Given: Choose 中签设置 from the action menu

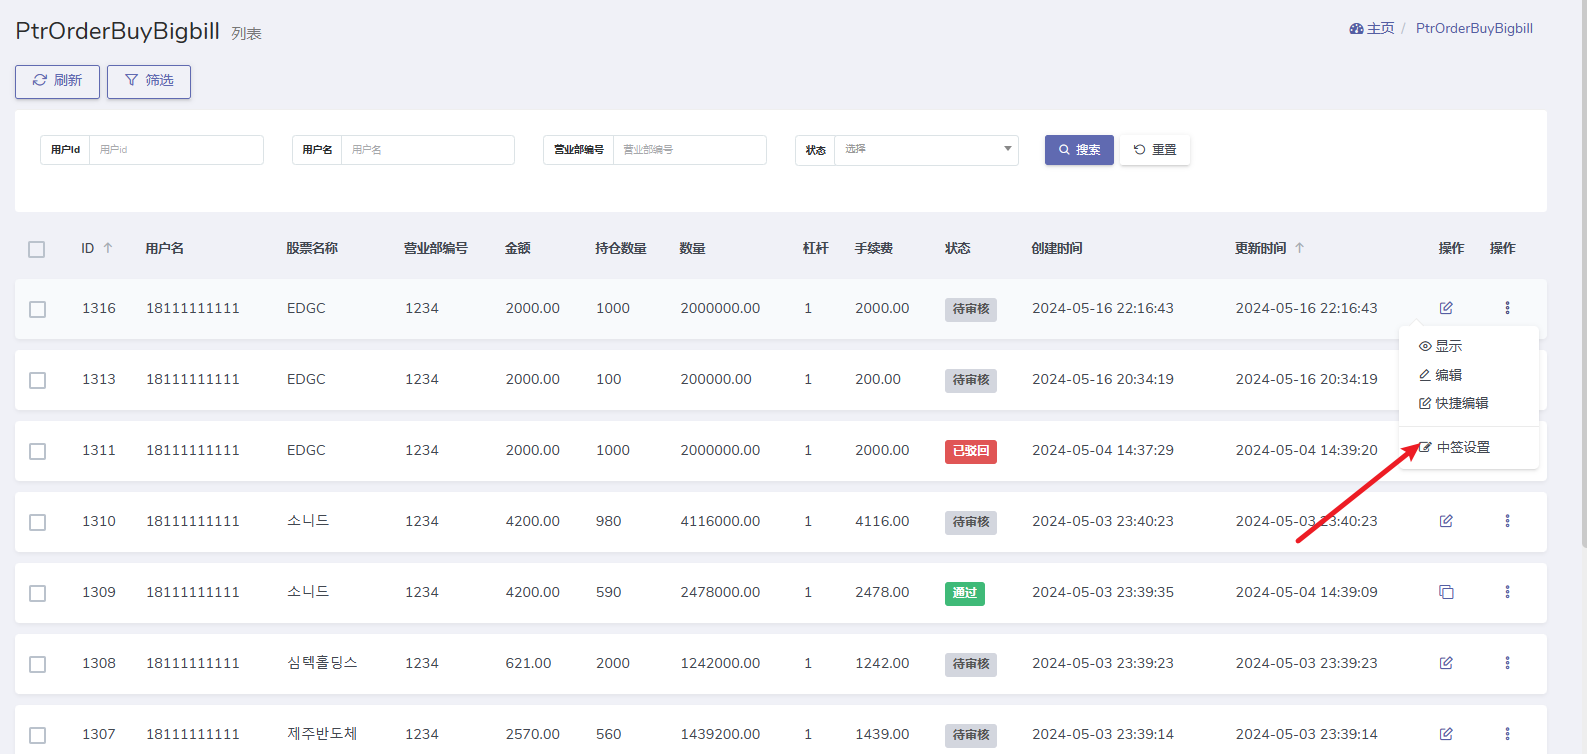Looking at the screenshot, I should [x=1462, y=447].
